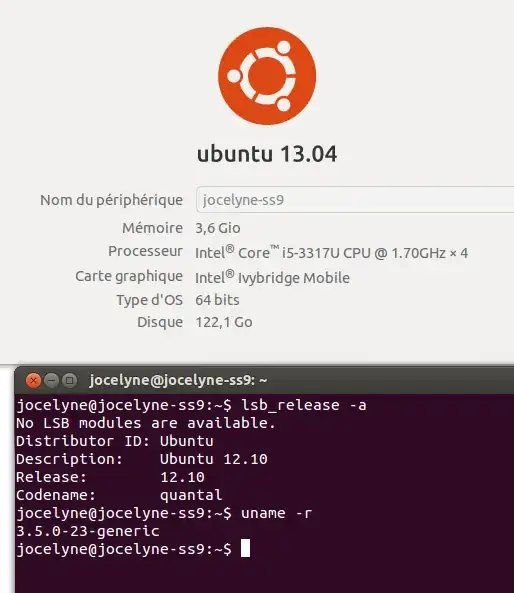Close the terminal window with red X
514x593 pixels.
point(33,380)
